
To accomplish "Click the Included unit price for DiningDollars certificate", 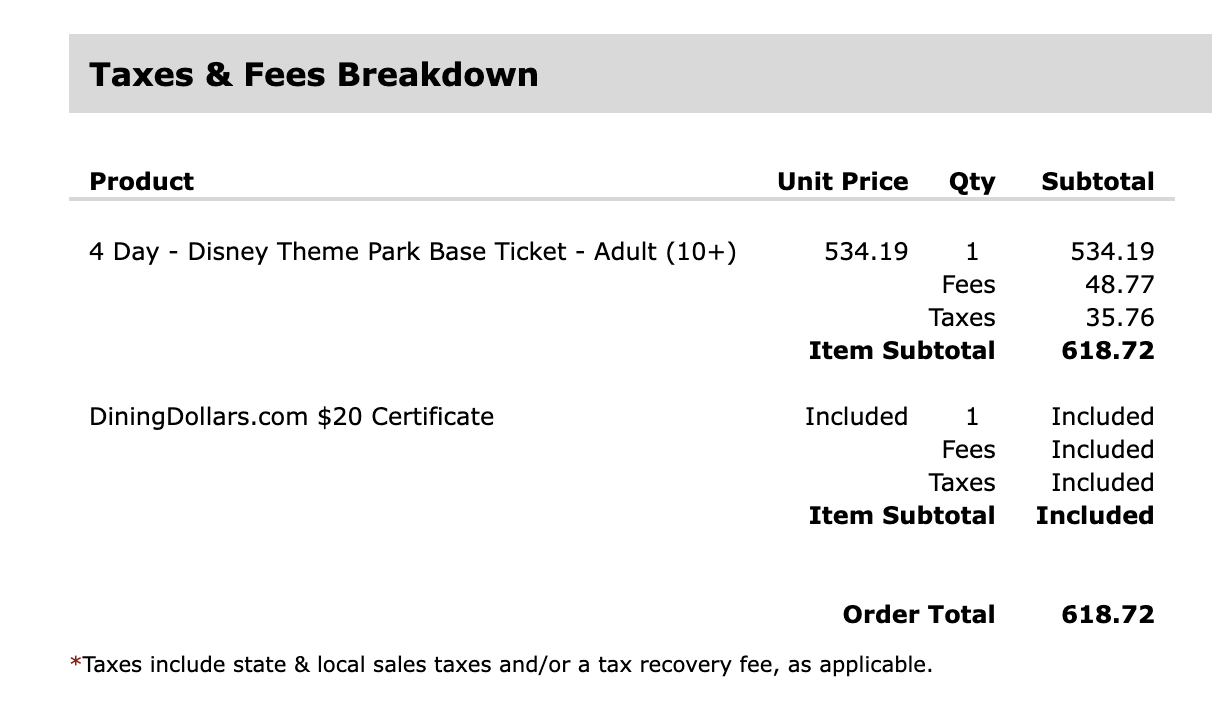I will coord(856,416).
